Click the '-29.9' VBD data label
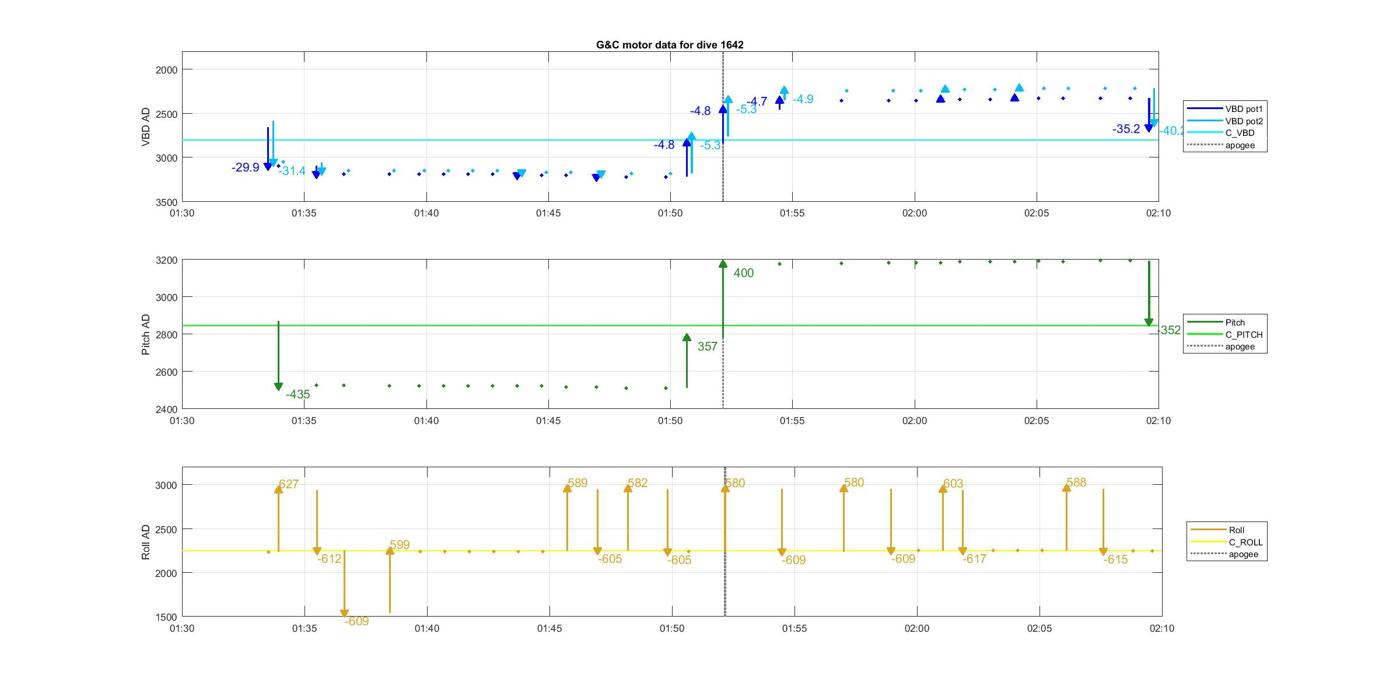 click(245, 168)
